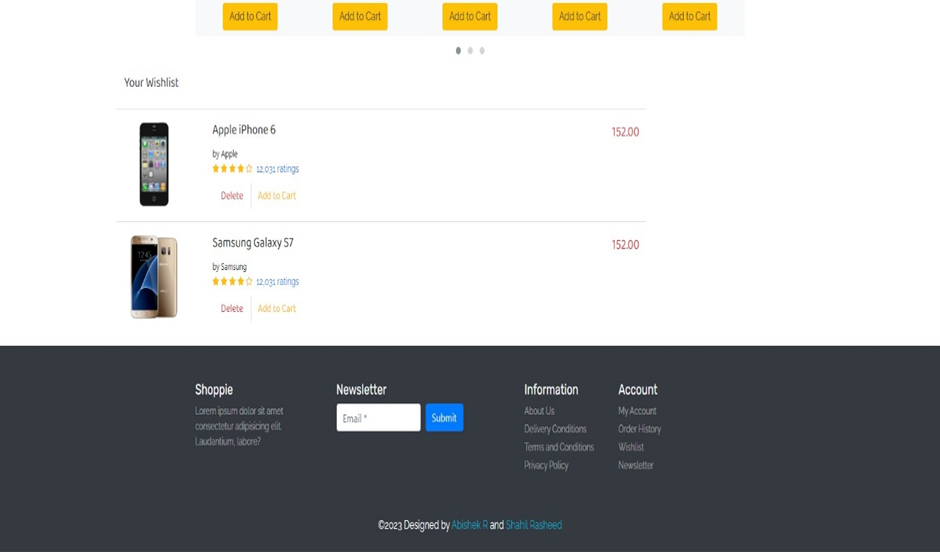Open the Apple iPhone 6 title link
The width and height of the screenshot is (940, 552).
(x=244, y=130)
